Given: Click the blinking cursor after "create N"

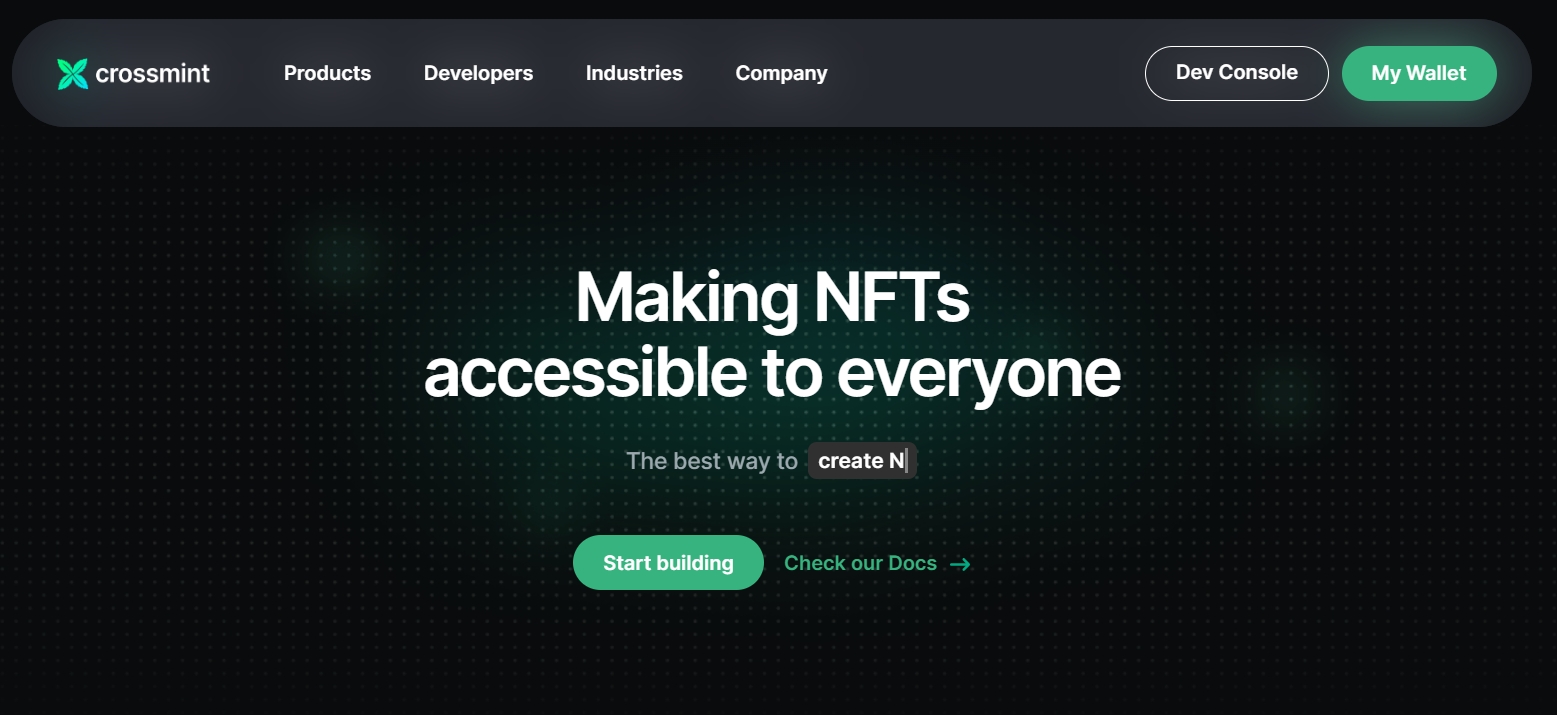Looking at the screenshot, I should [907, 461].
